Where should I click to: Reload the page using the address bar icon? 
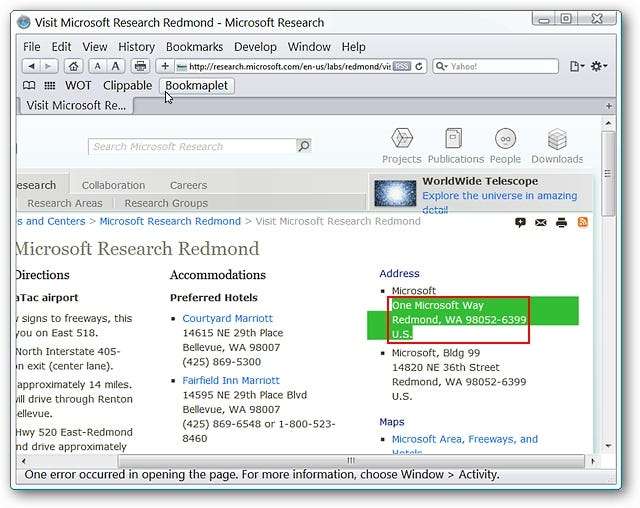coord(420,66)
